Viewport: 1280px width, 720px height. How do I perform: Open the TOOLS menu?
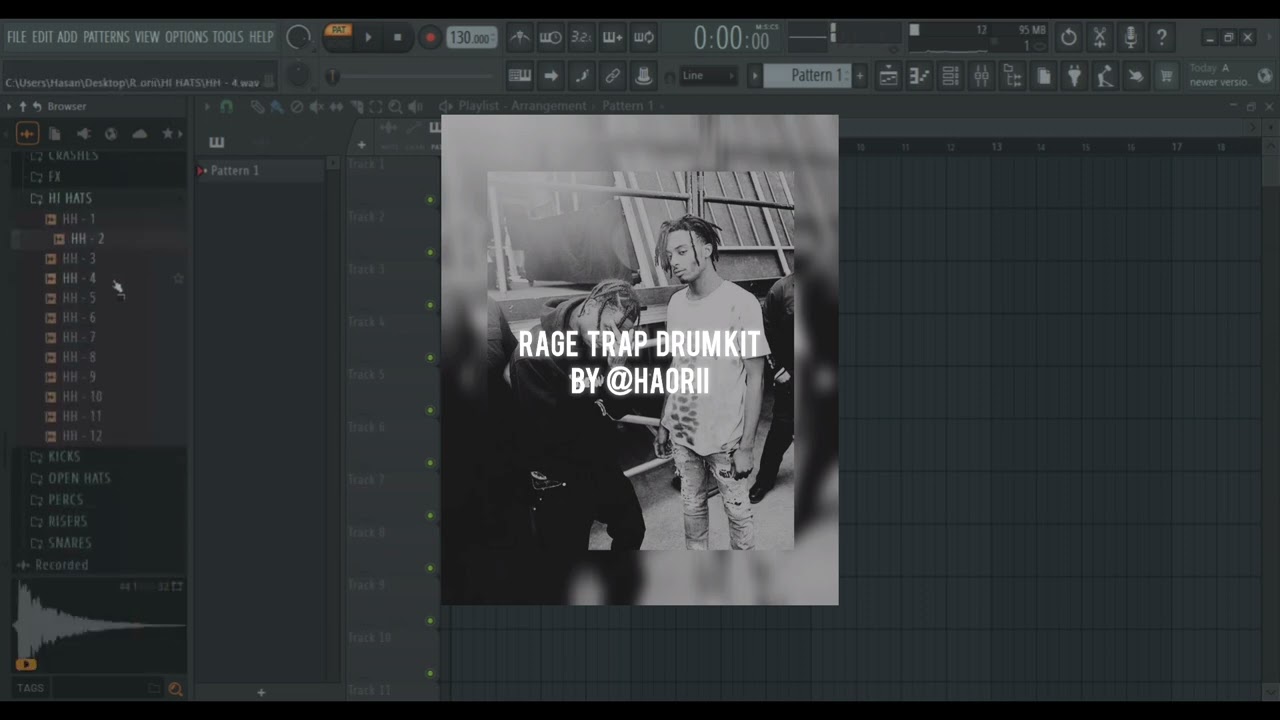click(227, 37)
